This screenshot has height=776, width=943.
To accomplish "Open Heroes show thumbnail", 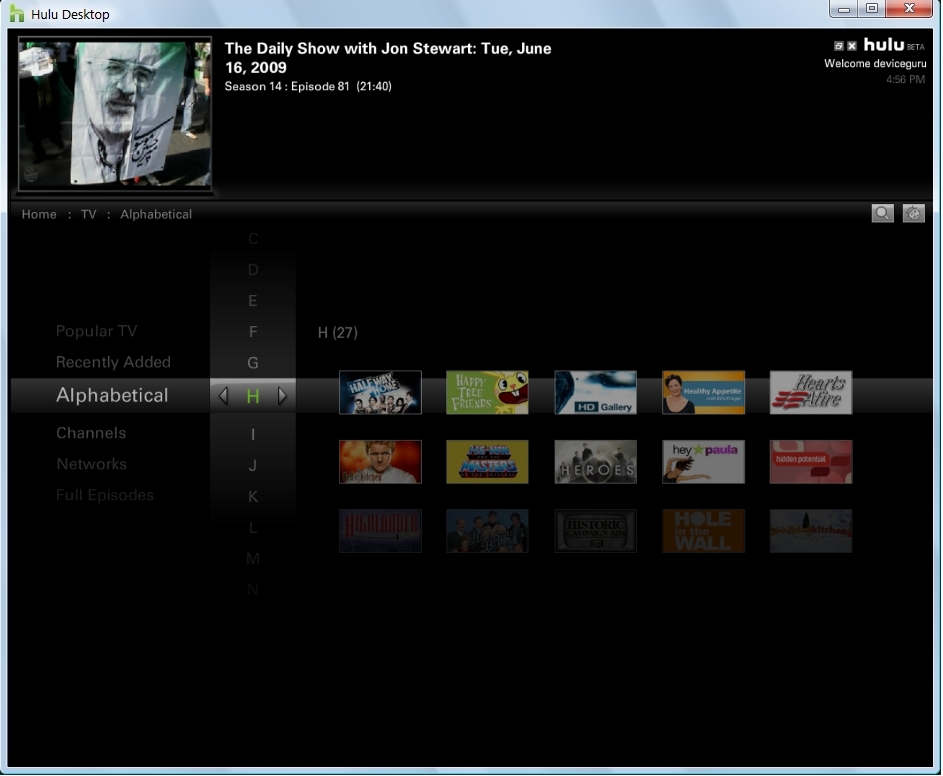I will coord(595,462).
